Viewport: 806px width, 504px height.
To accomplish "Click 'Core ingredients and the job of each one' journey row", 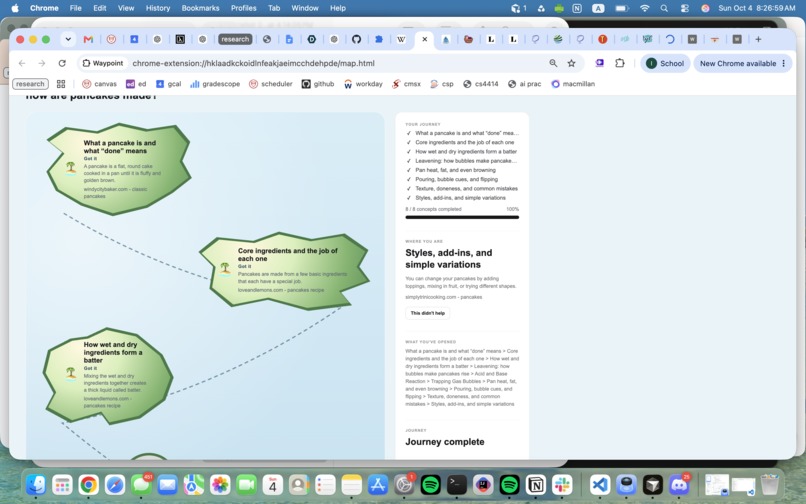I will (x=462, y=142).
